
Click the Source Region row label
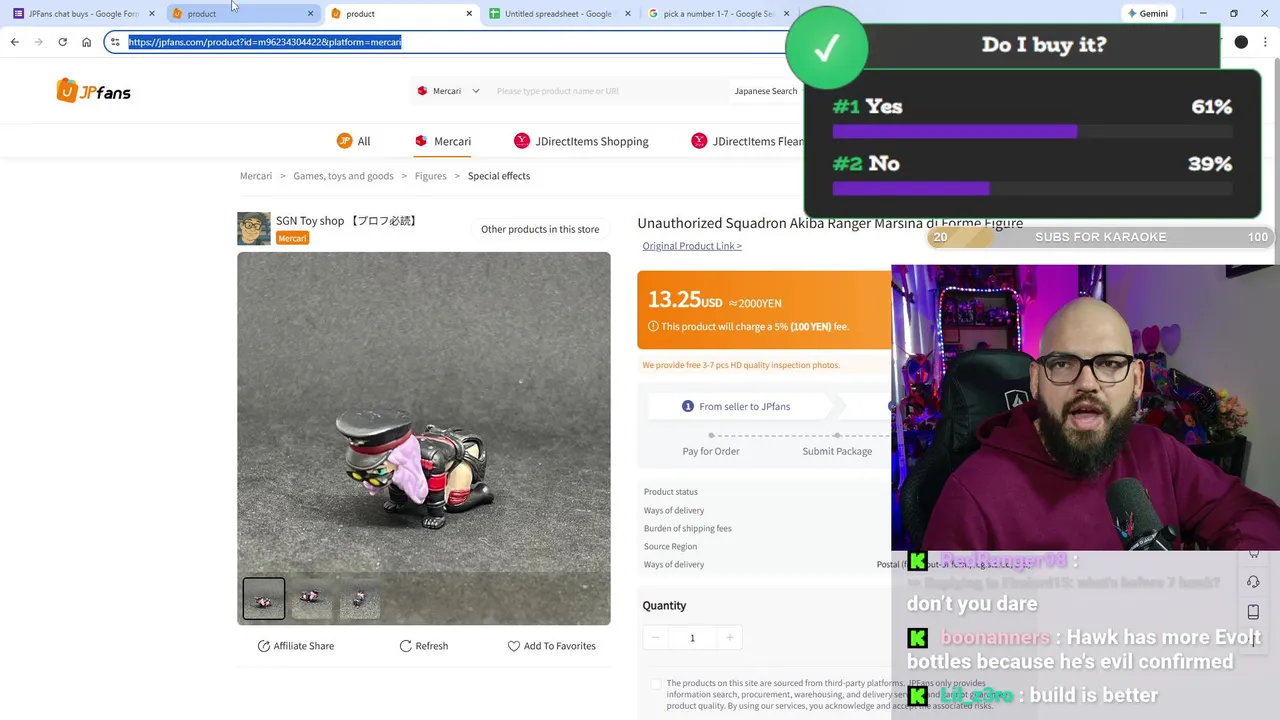point(670,546)
